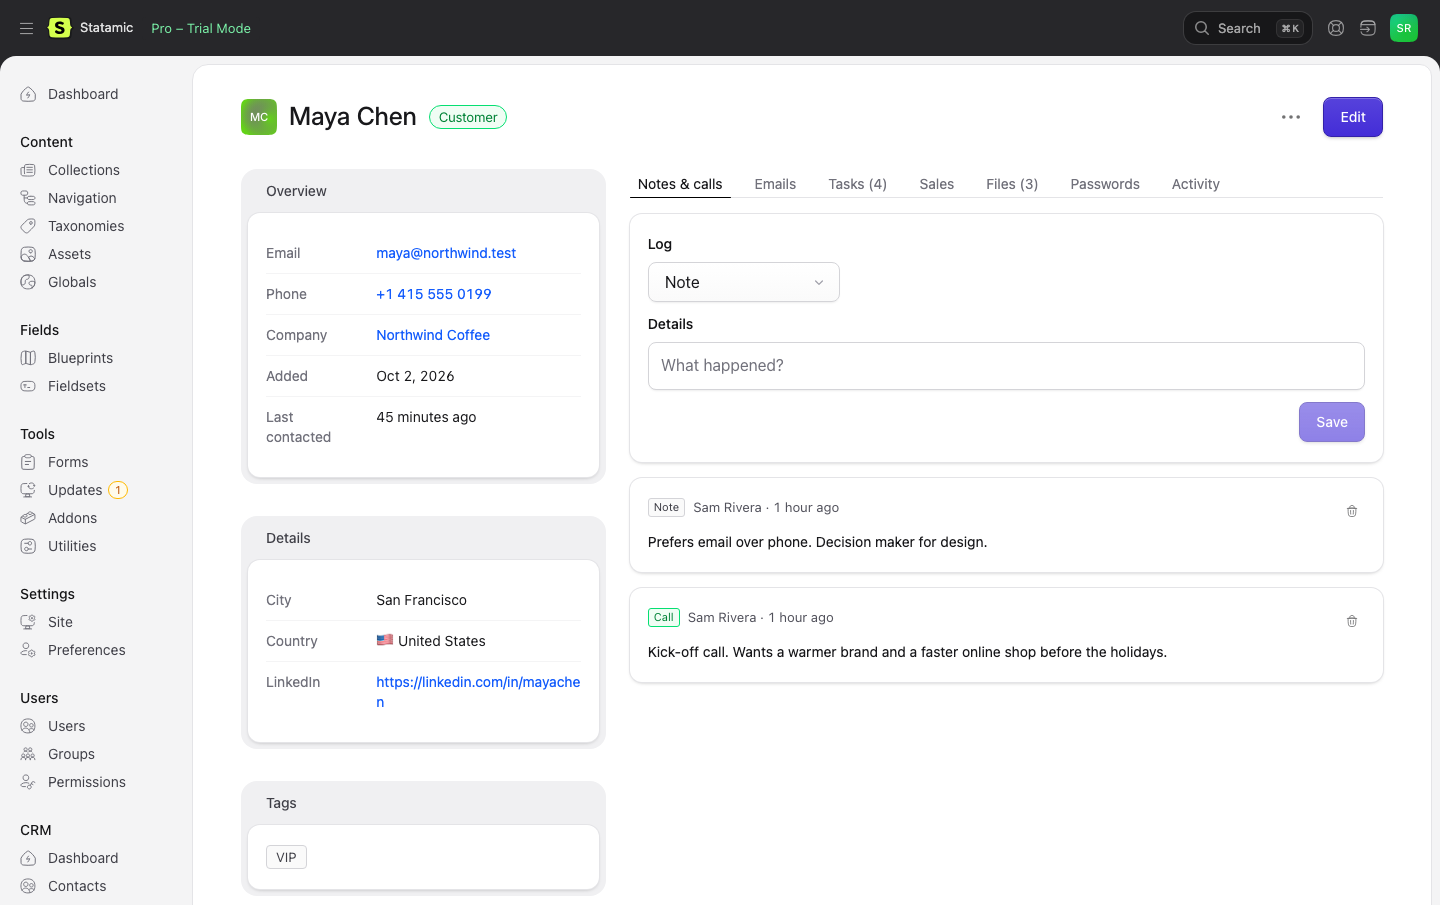Viewport: 1440px width, 905px height.
Task: Click the Note label on Sam Rivera's note
Action: 666,507
